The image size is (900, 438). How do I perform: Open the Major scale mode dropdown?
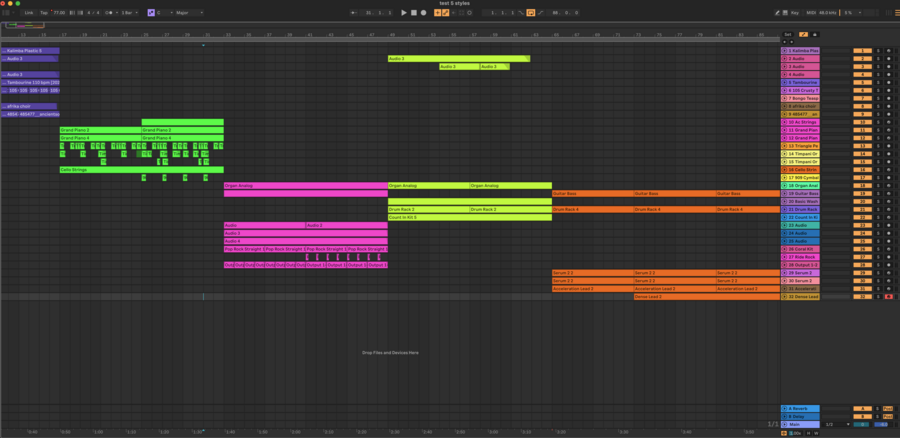pos(190,13)
